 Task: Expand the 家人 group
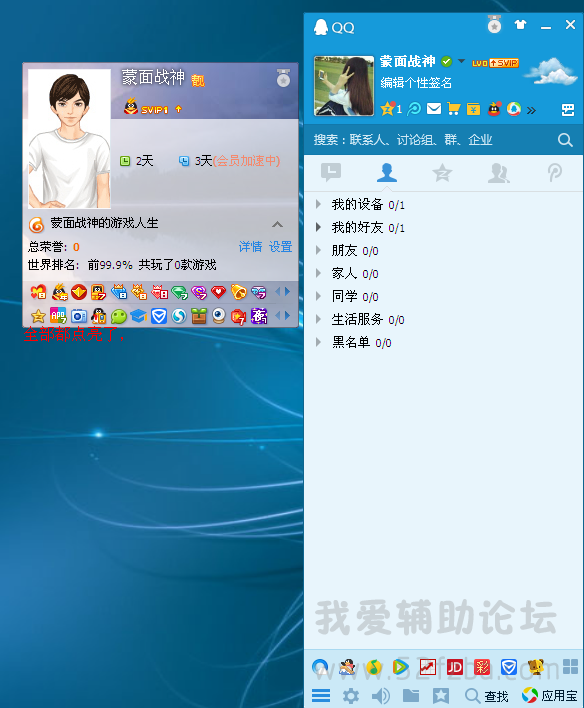click(318, 273)
